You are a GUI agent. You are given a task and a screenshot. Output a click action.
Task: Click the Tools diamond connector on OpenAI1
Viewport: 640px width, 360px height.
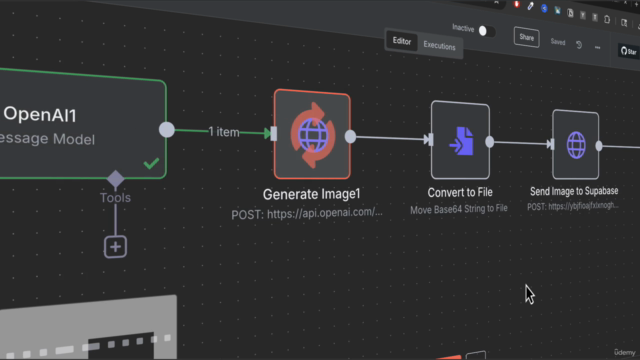click(116, 179)
